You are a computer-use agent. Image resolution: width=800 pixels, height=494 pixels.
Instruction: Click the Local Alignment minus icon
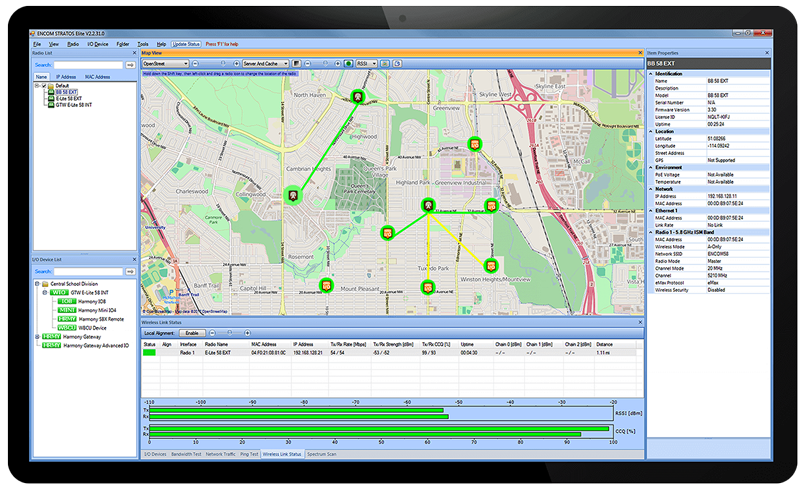point(213,333)
